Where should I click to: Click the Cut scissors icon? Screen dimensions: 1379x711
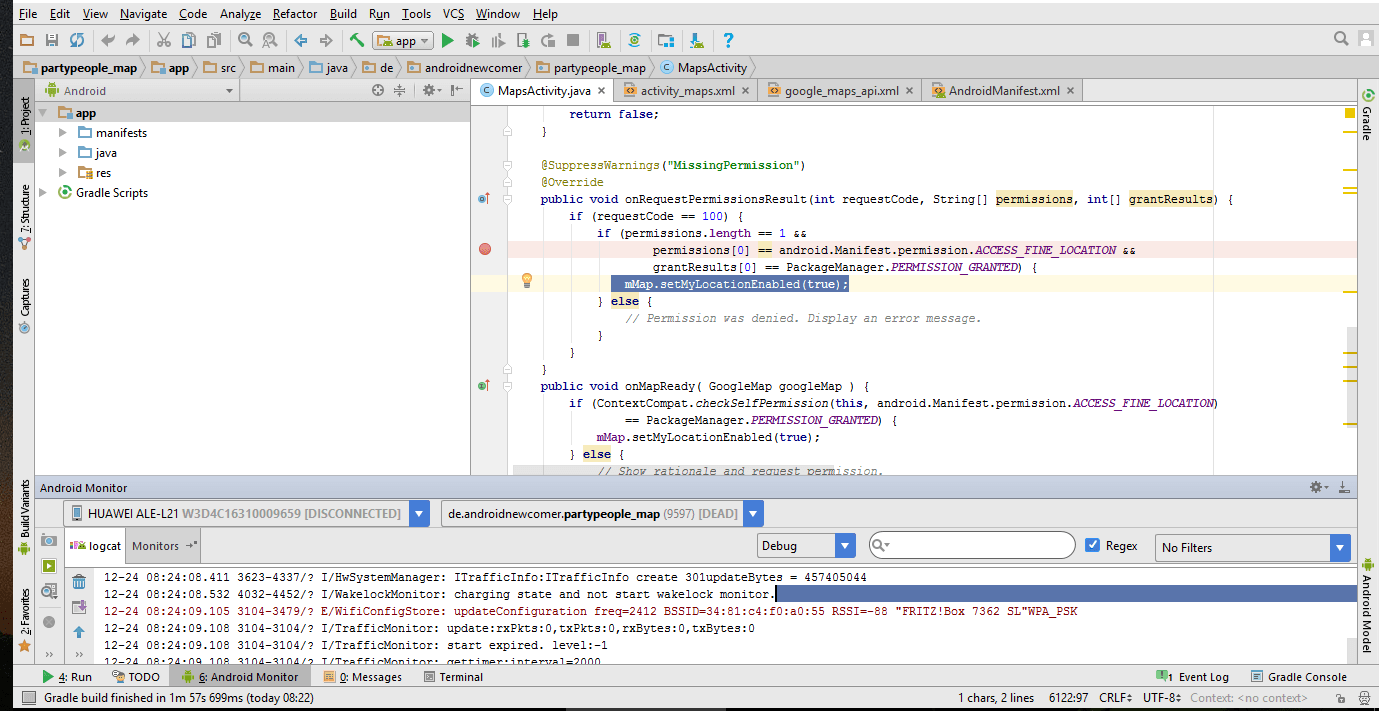(164, 41)
